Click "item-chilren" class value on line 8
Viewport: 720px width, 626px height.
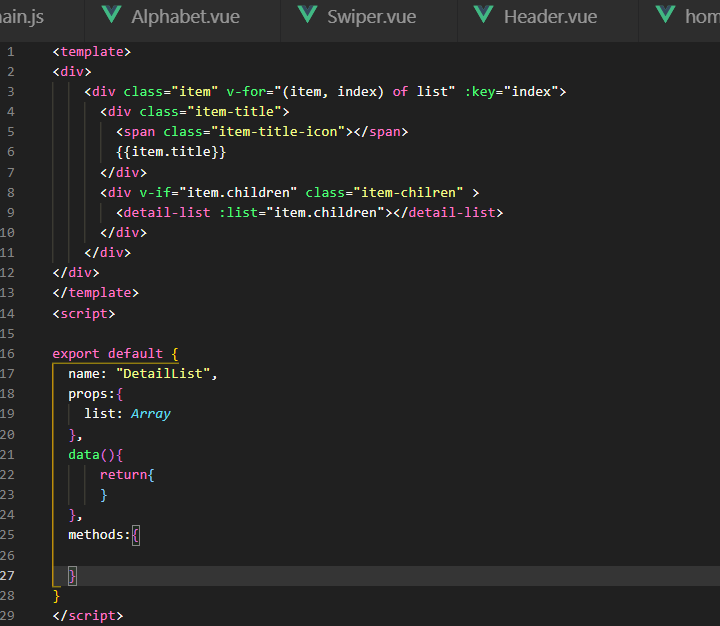point(408,192)
